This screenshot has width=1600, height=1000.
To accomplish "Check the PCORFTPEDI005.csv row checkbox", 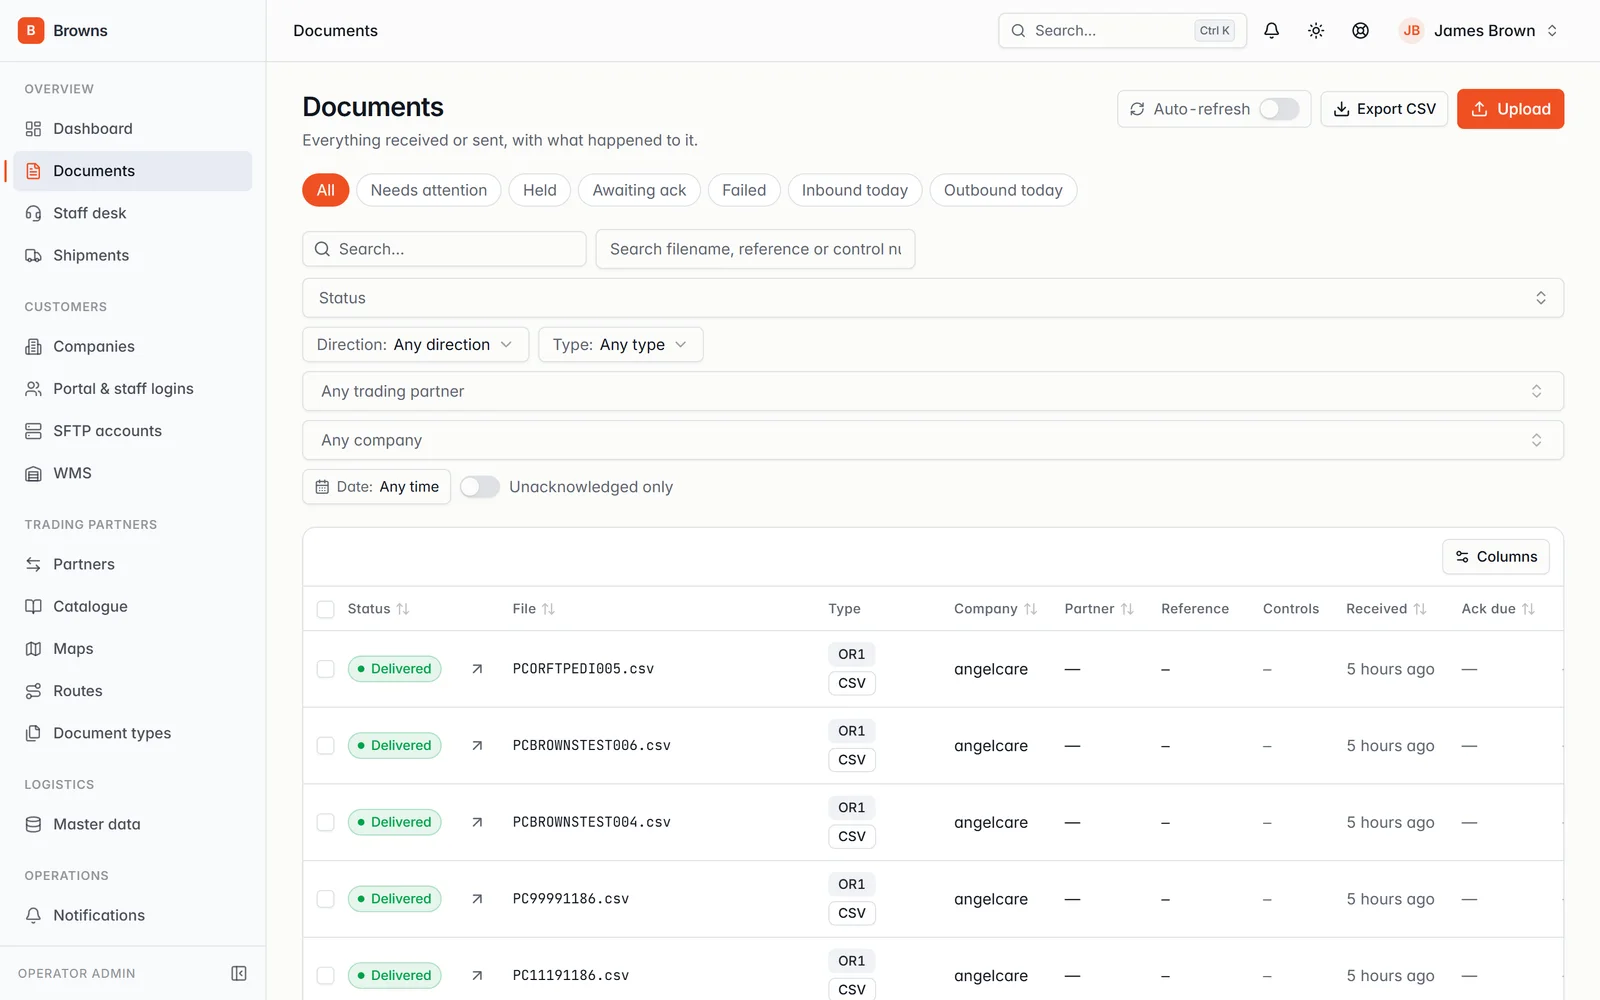I will 326,669.
